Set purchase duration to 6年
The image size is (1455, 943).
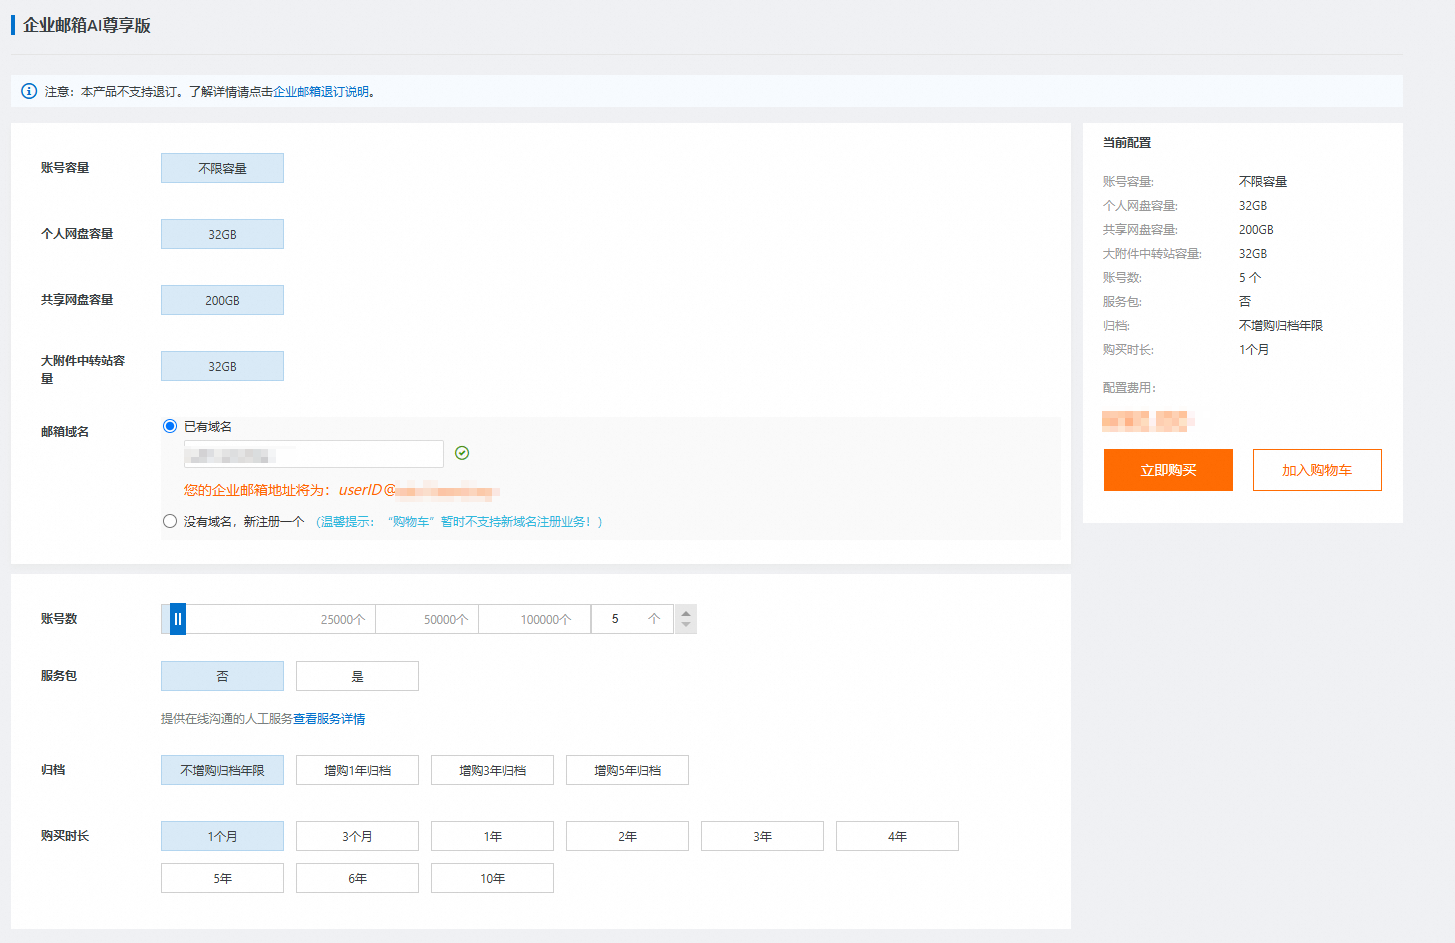click(357, 878)
